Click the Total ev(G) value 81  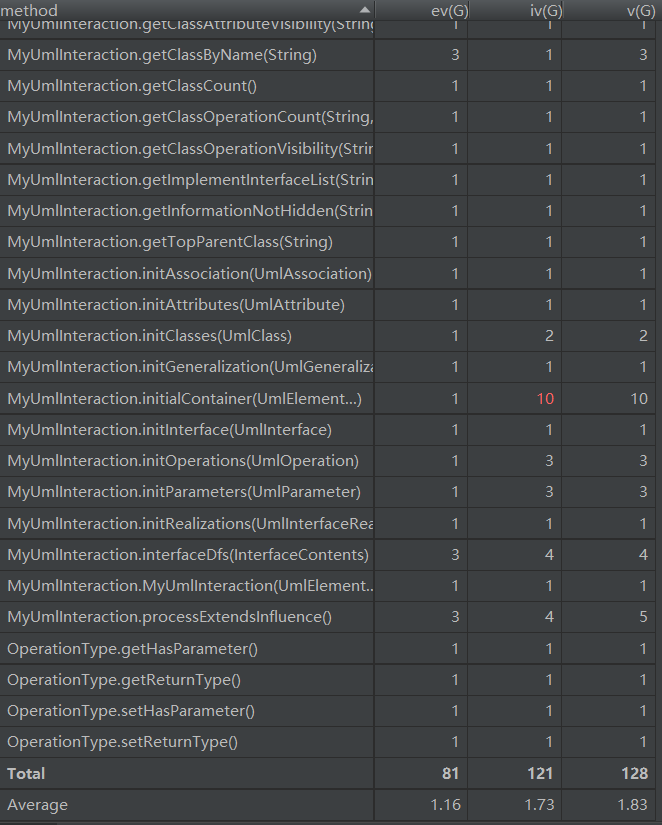pos(450,773)
